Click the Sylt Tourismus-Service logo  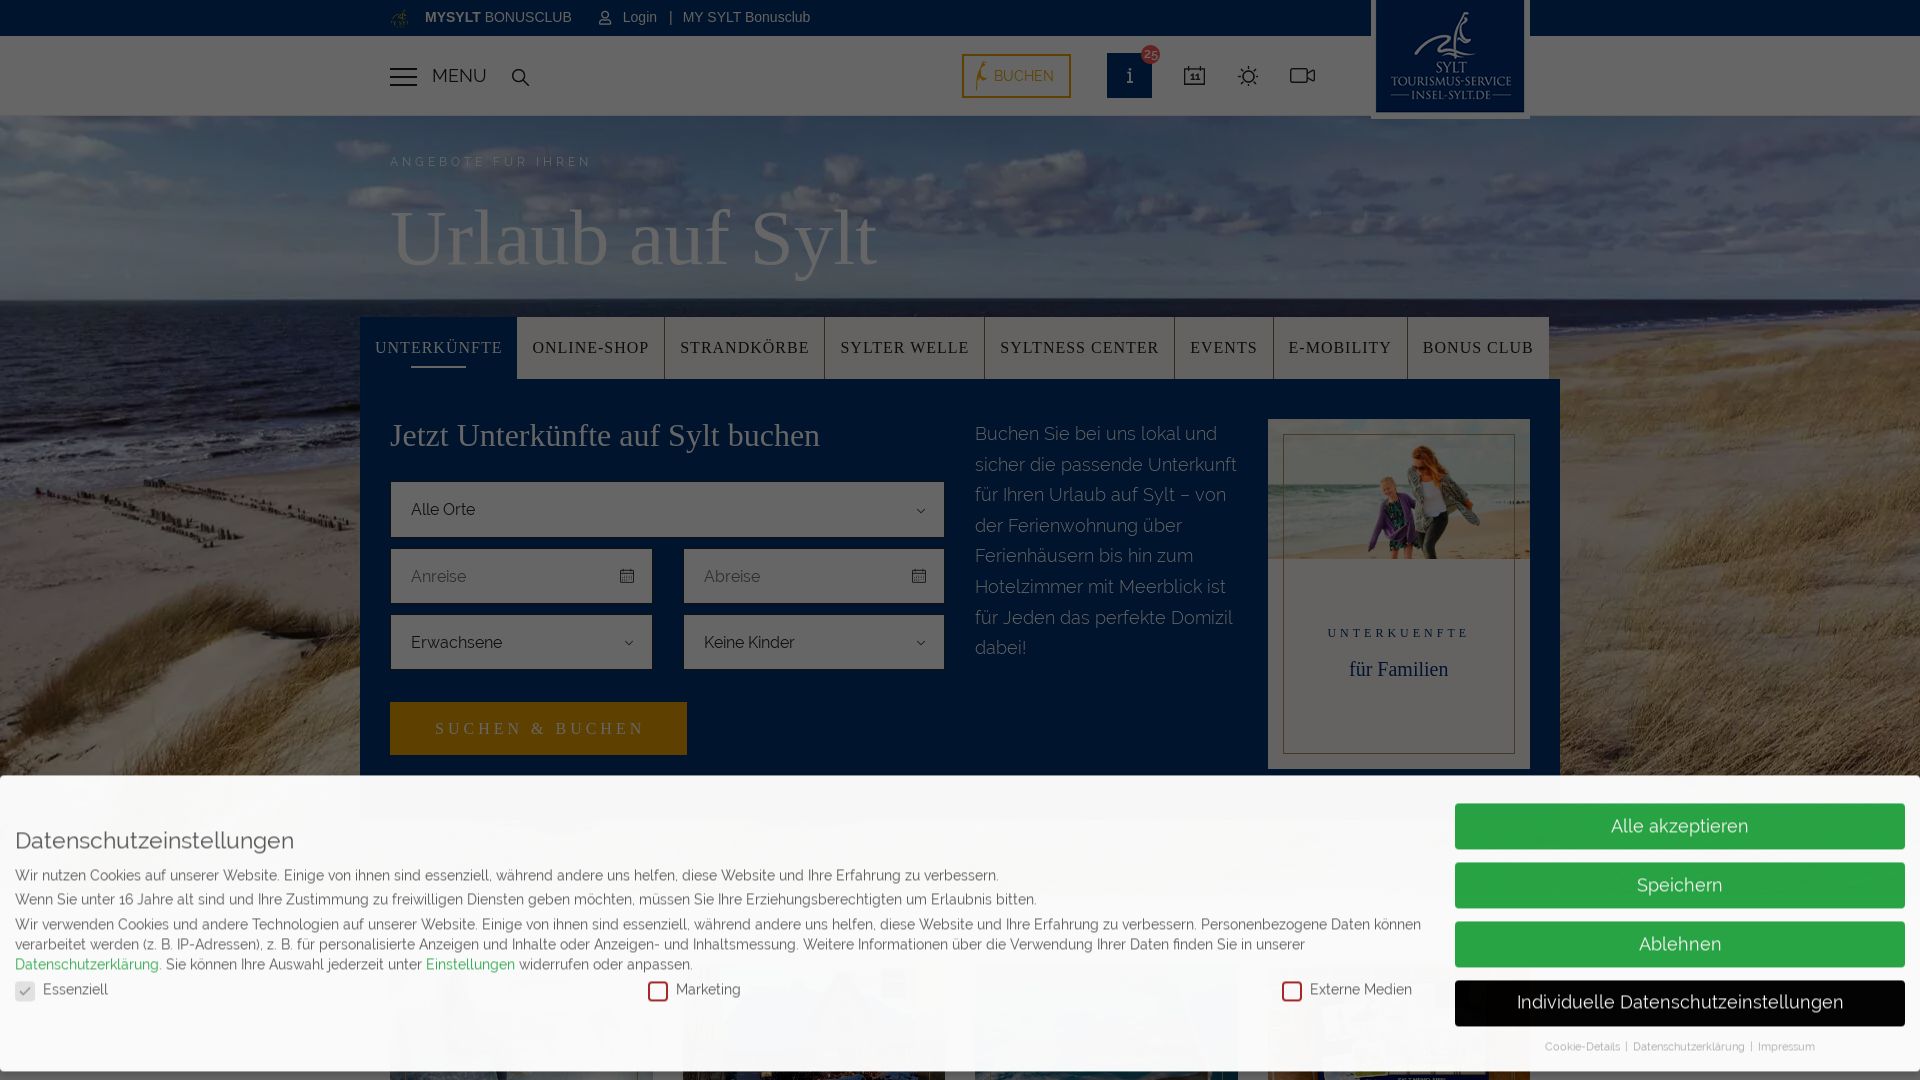click(1450, 57)
